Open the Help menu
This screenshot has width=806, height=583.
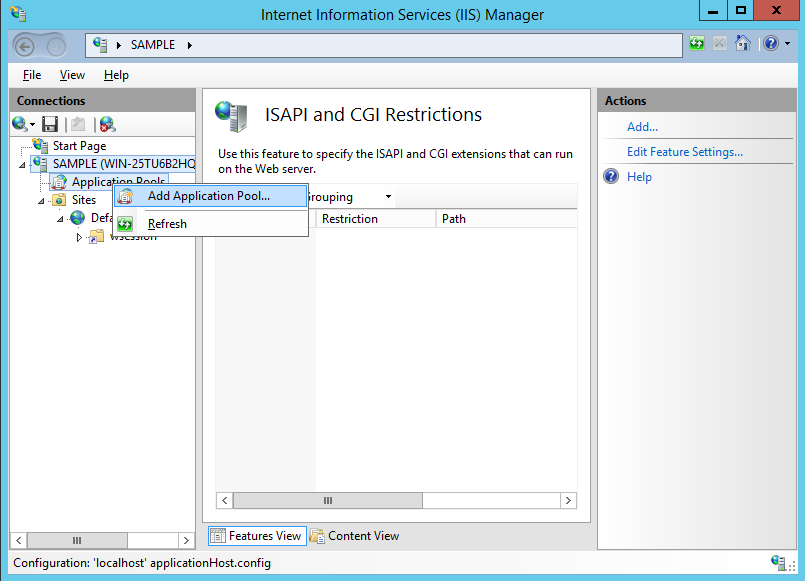[x=116, y=75]
